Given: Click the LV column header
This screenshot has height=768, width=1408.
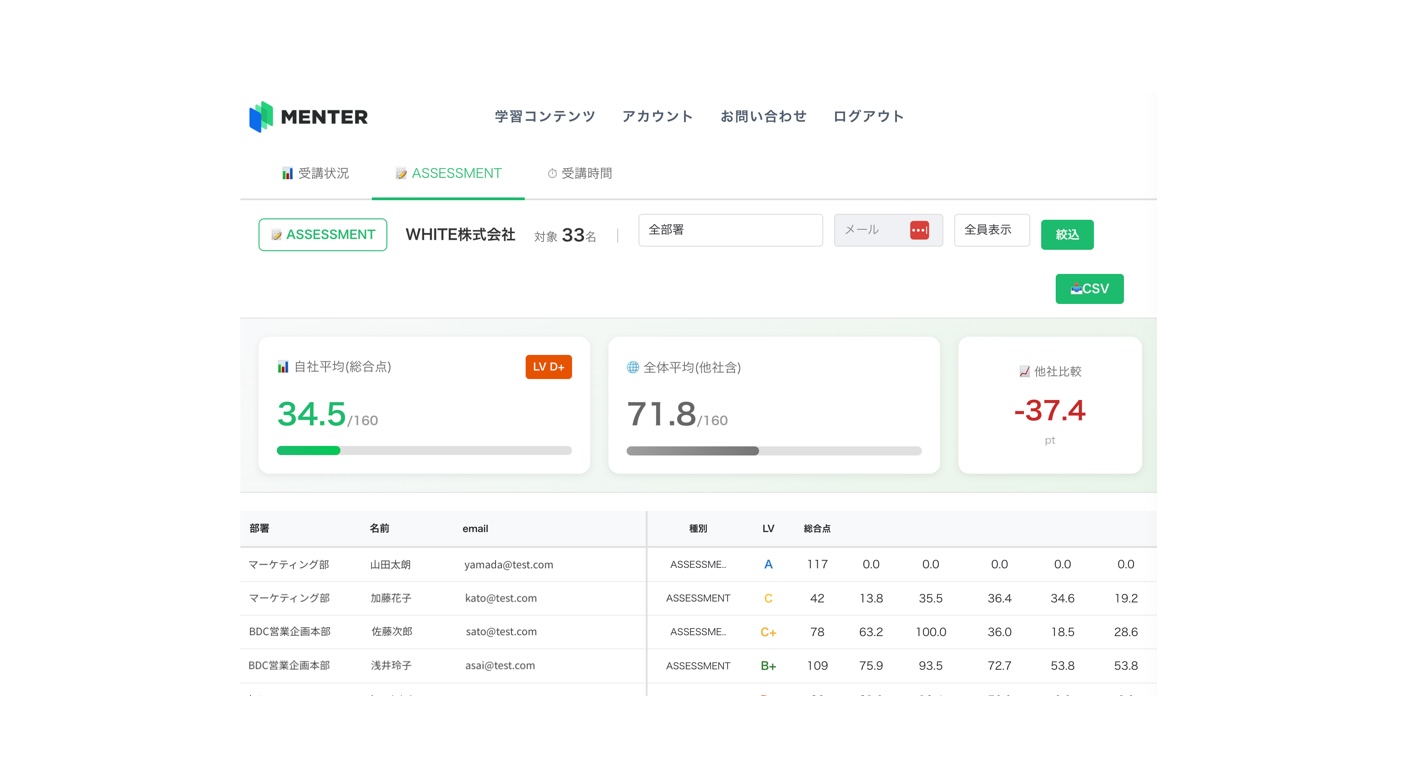Looking at the screenshot, I should [x=768, y=529].
